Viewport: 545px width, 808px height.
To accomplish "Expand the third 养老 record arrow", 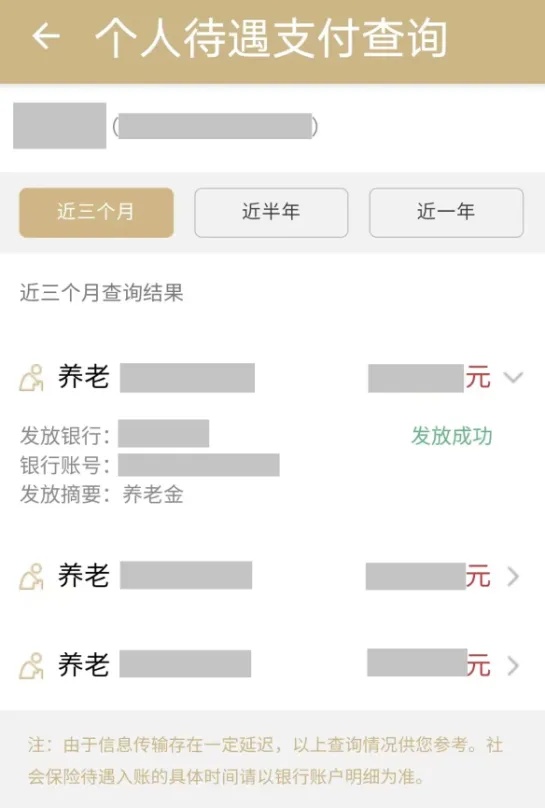I will 513,665.
